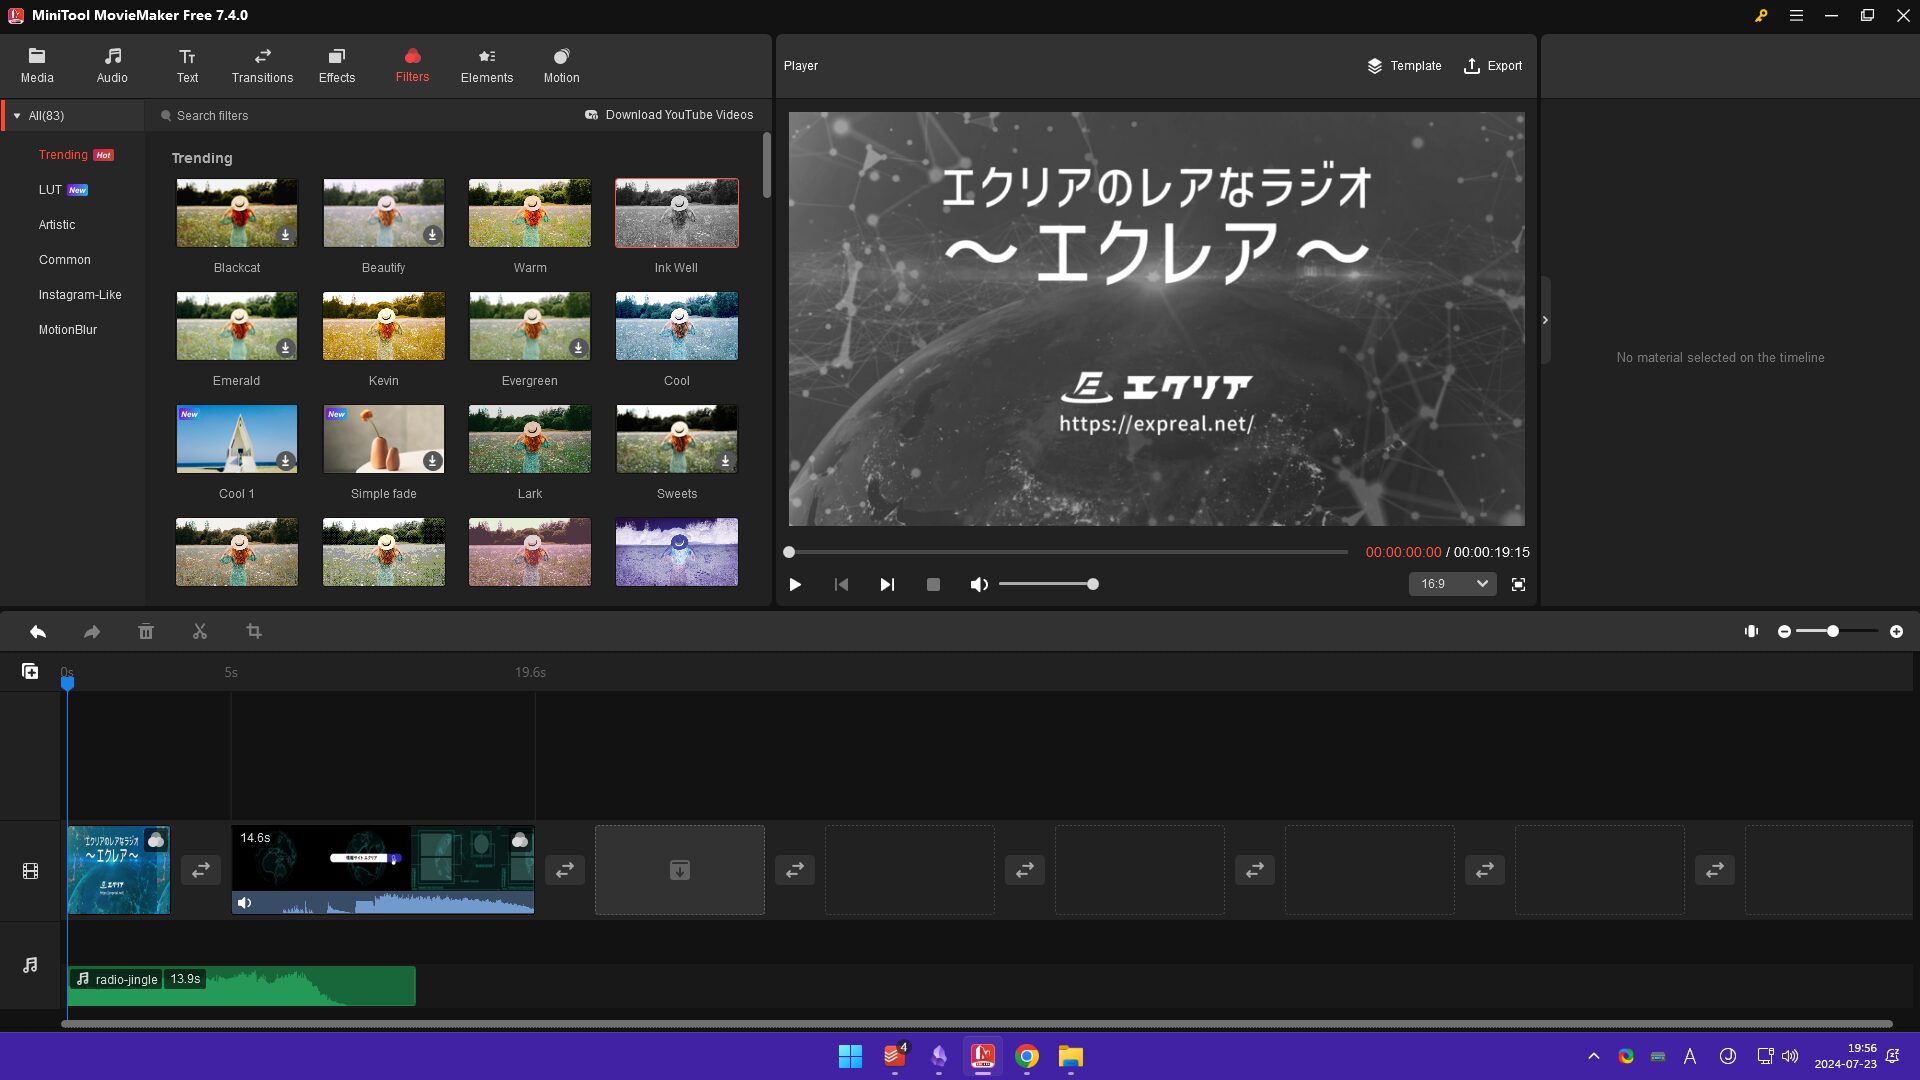Click the Add track icon
The width and height of the screenshot is (1920, 1080).
[30, 672]
